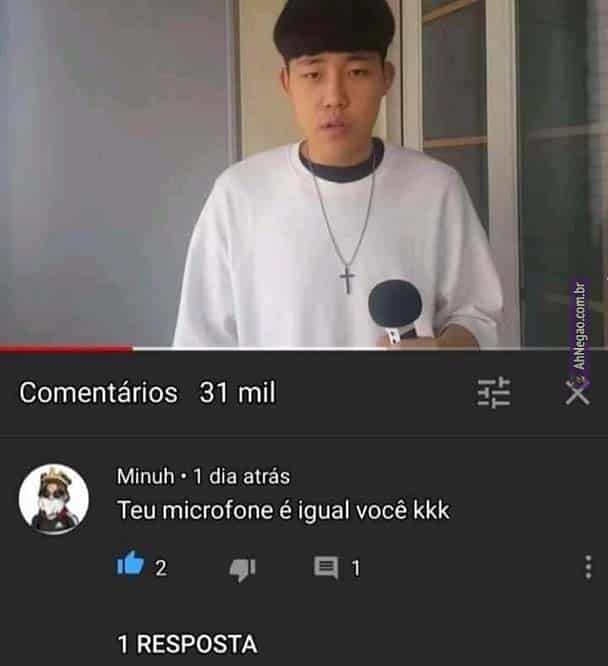Tap the reply speech bubble icon

[x=326, y=568]
